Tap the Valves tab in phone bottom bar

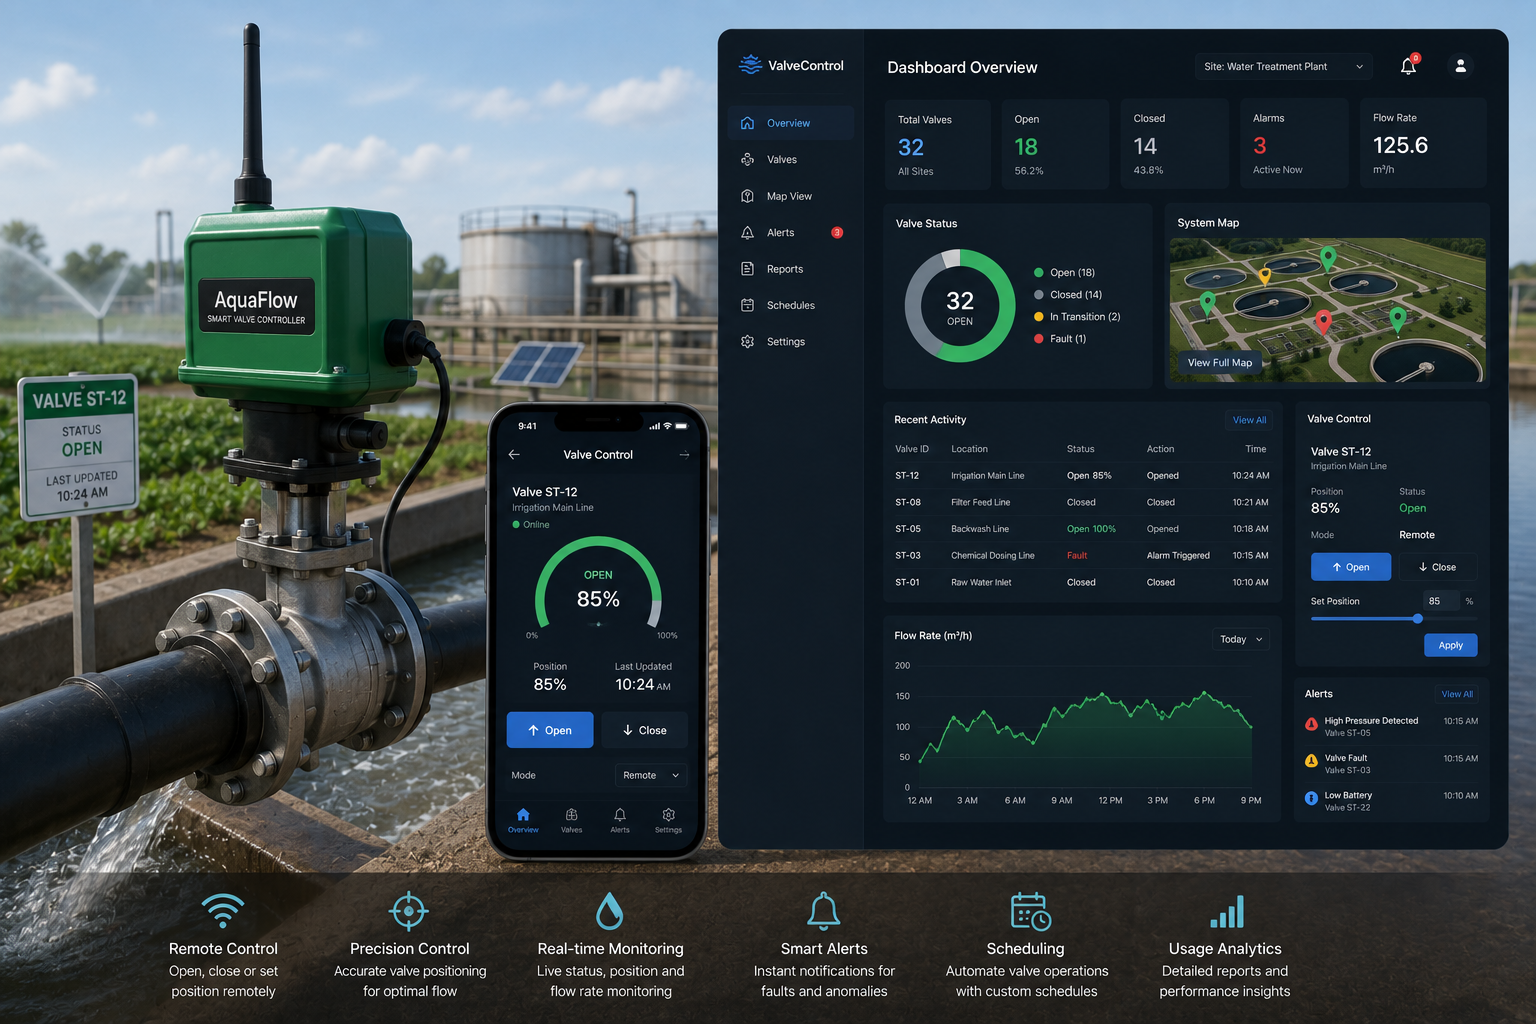(x=572, y=821)
